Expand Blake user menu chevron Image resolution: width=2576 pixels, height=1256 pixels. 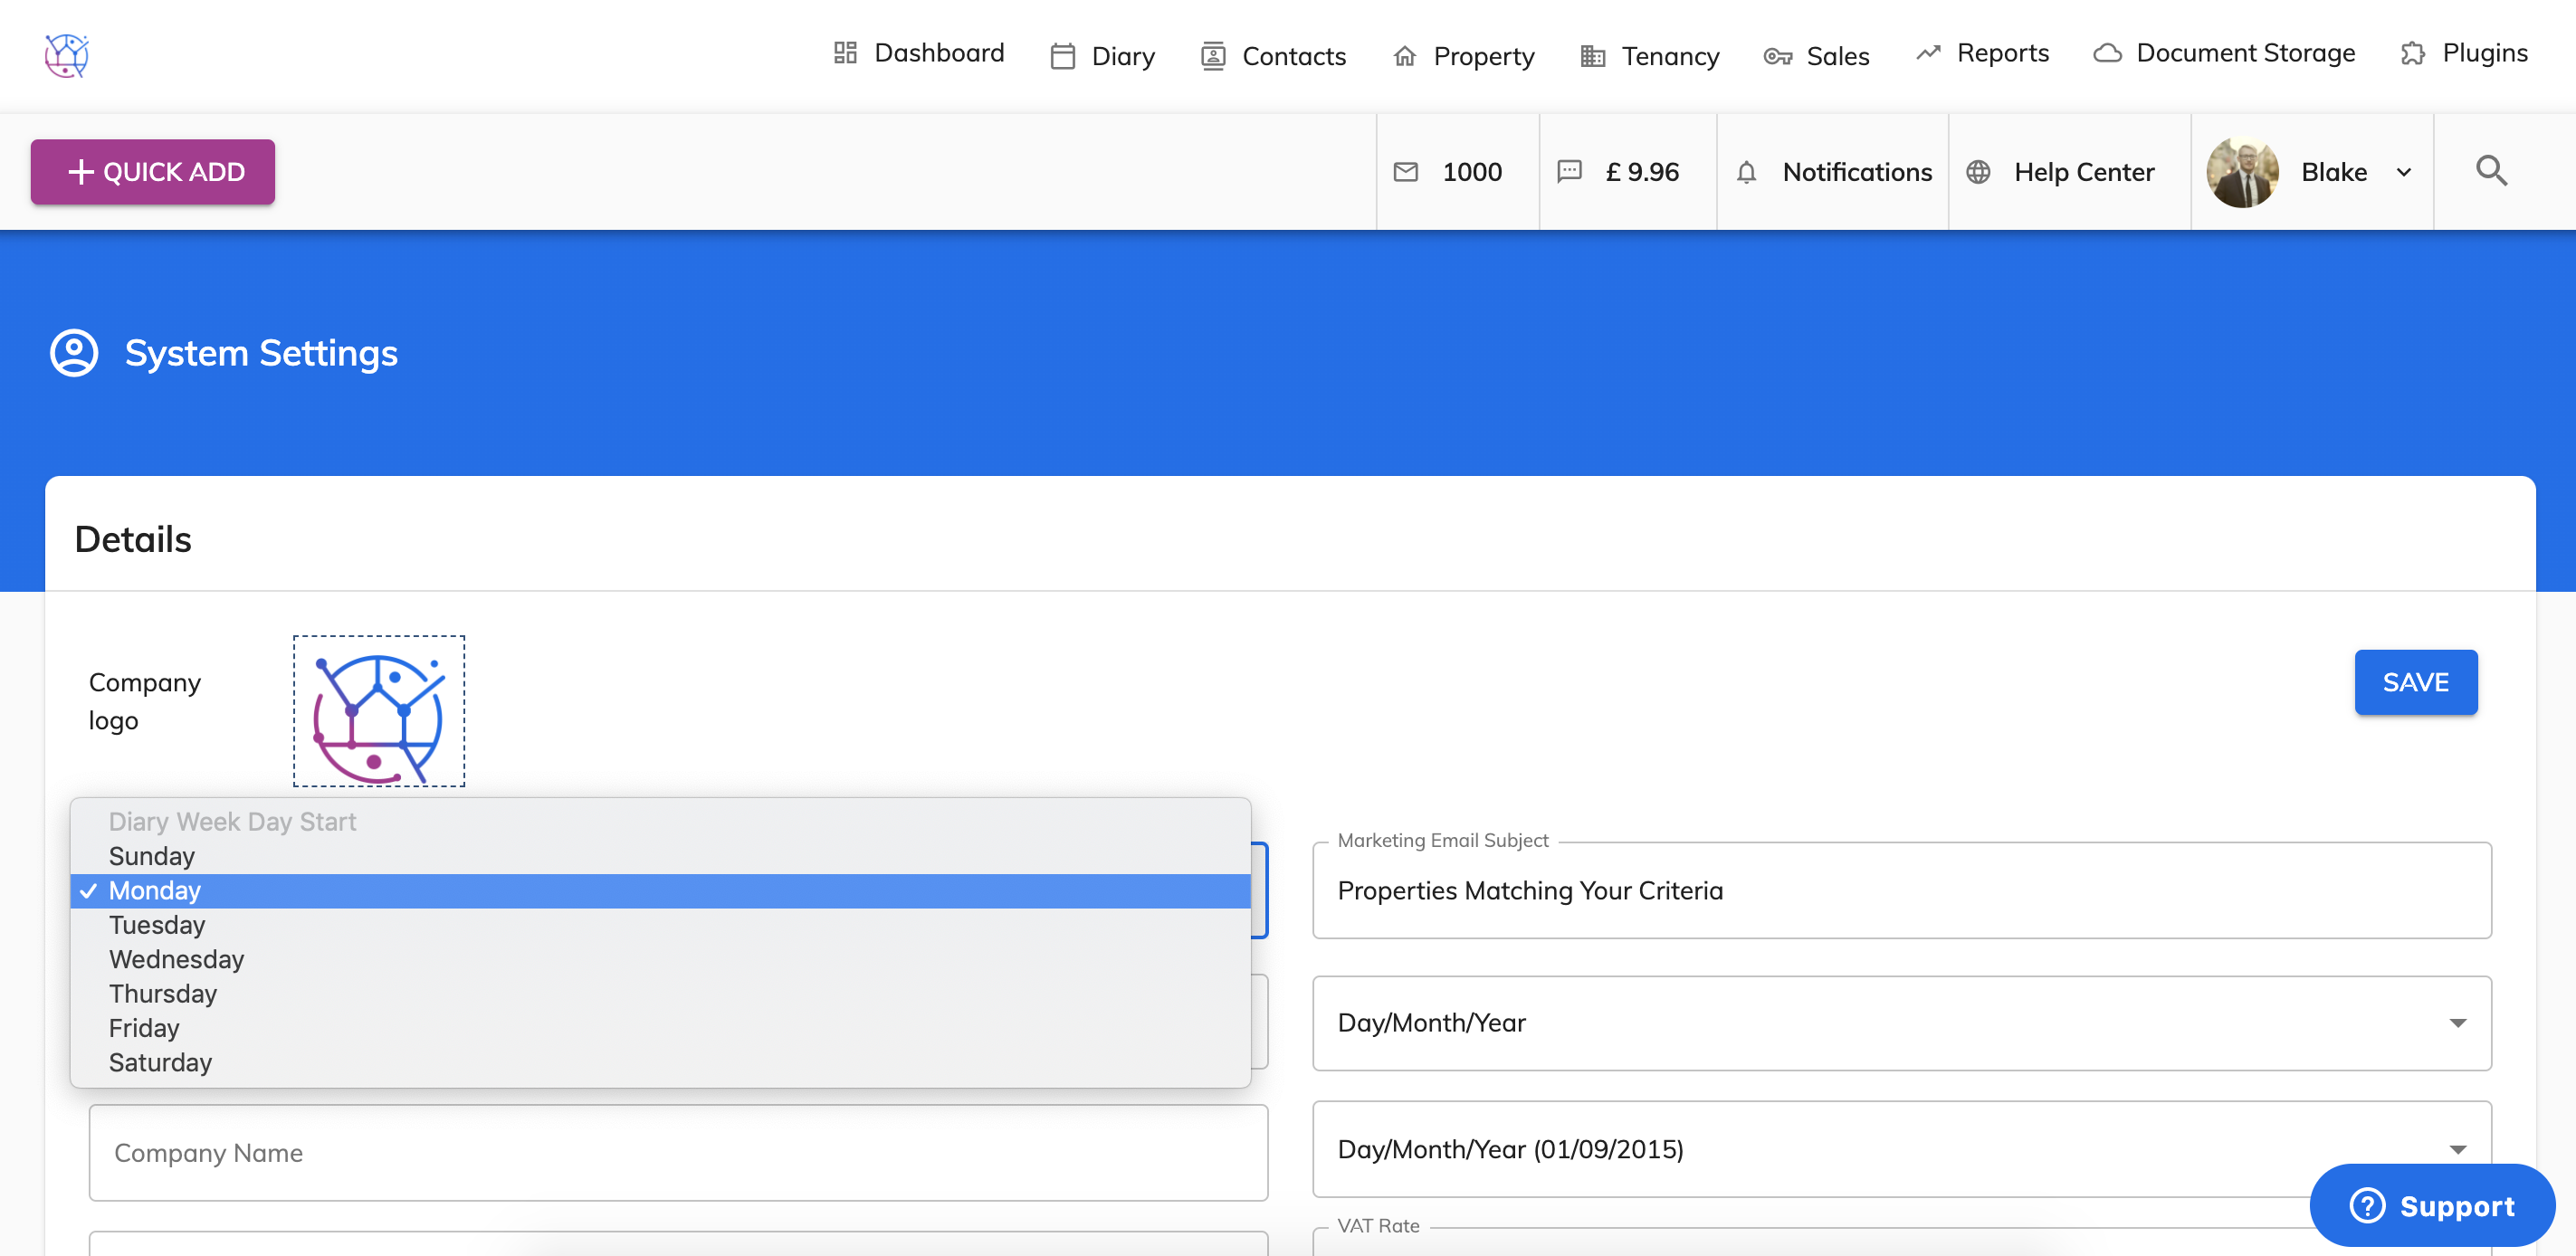[x=2403, y=172]
